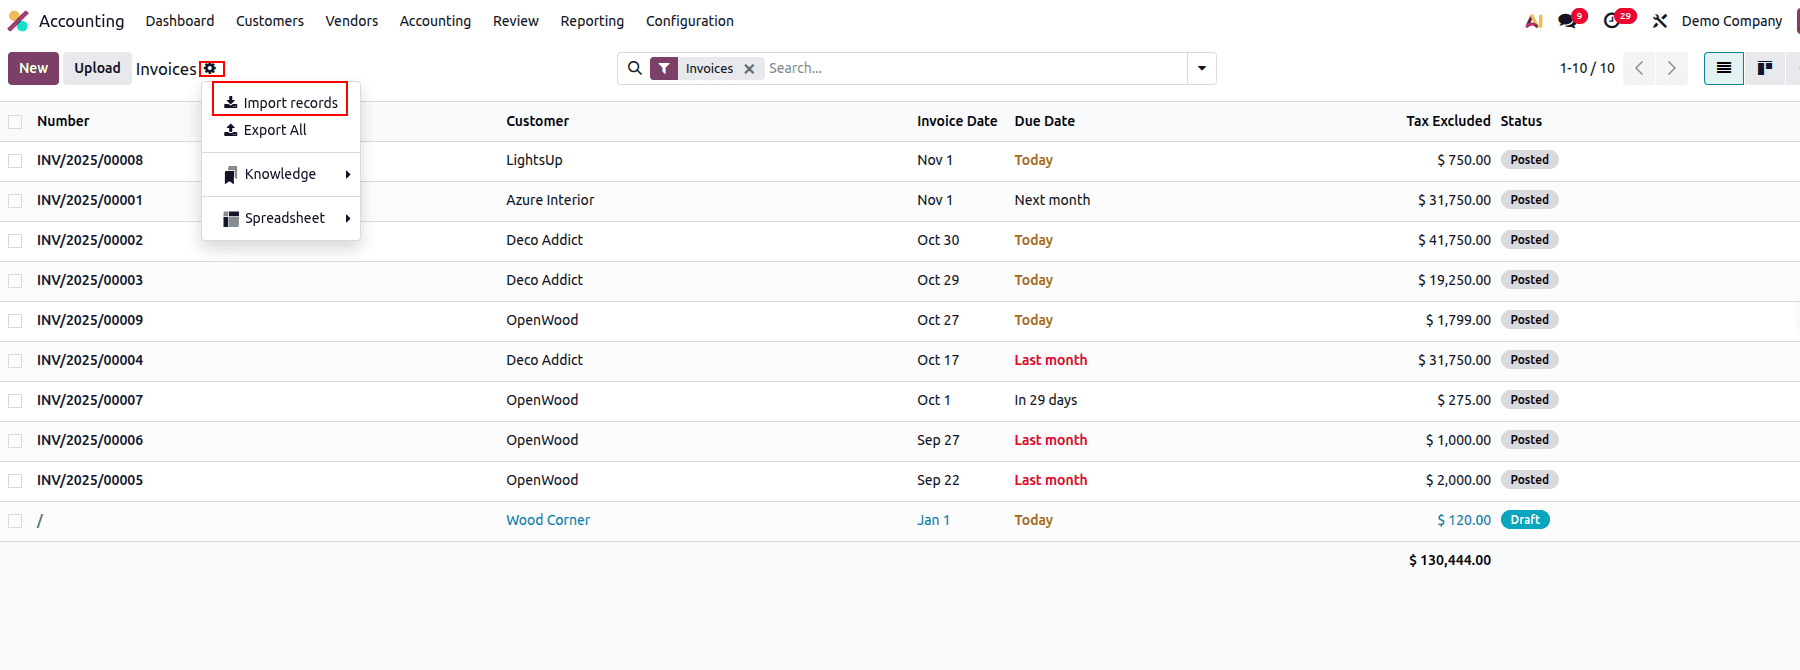Select checkbox for INV/2025/00008
The height and width of the screenshot is (670, 1800).
(x=15, y=161)
